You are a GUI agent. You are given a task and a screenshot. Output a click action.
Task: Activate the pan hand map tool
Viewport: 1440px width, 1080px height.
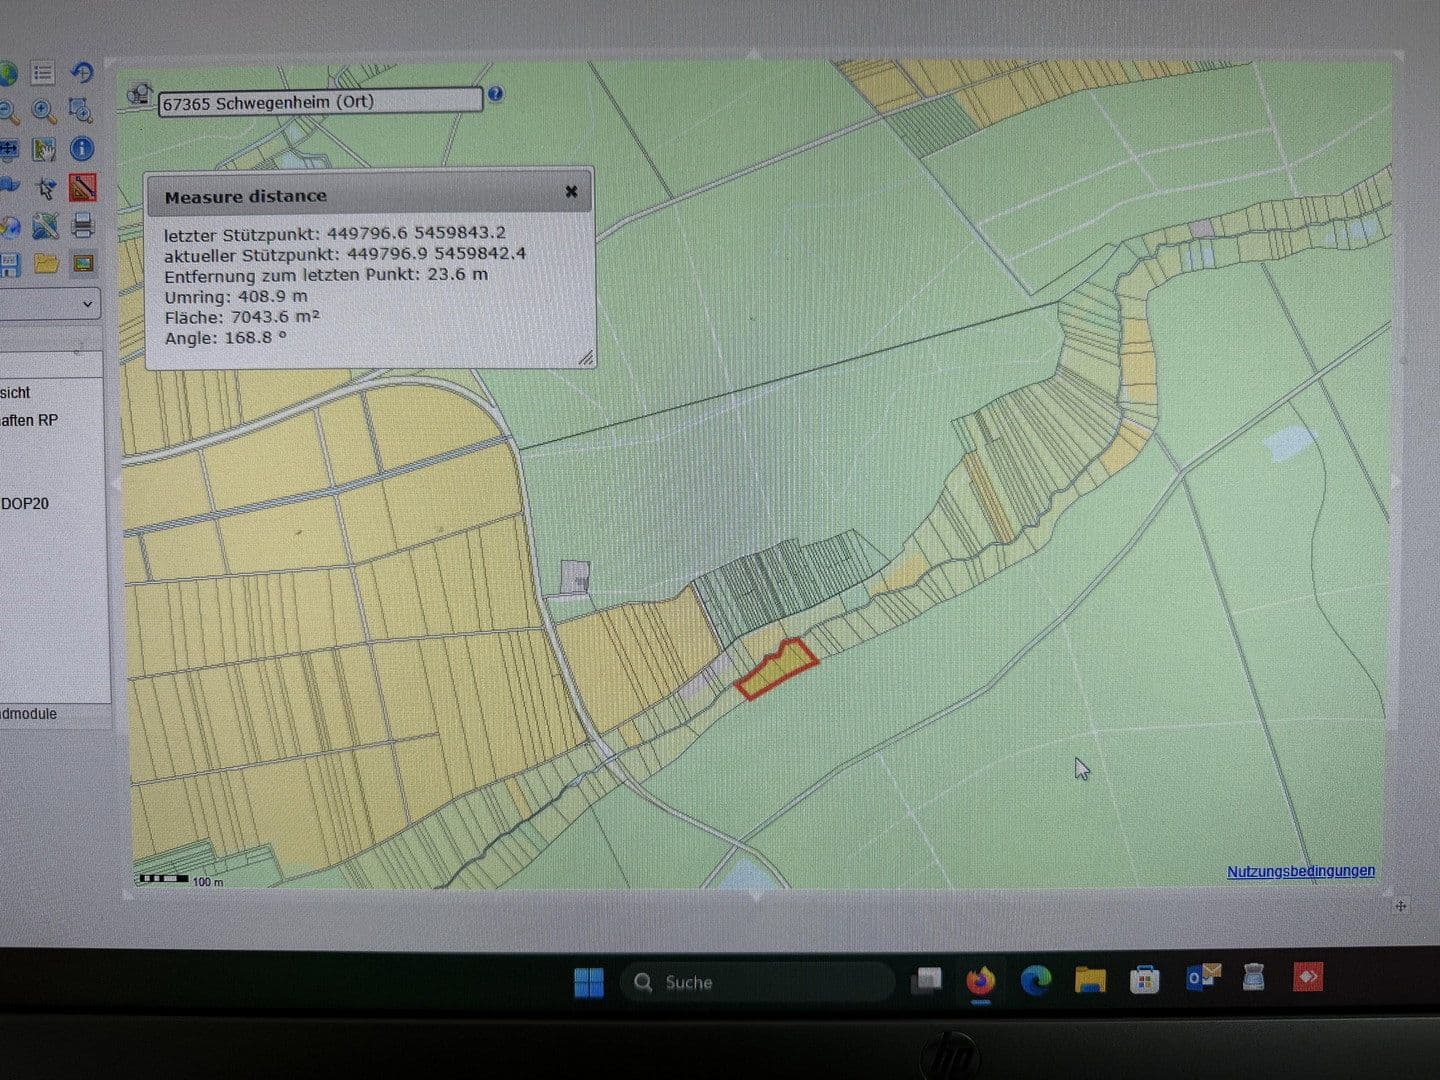(x=44, y=149)
